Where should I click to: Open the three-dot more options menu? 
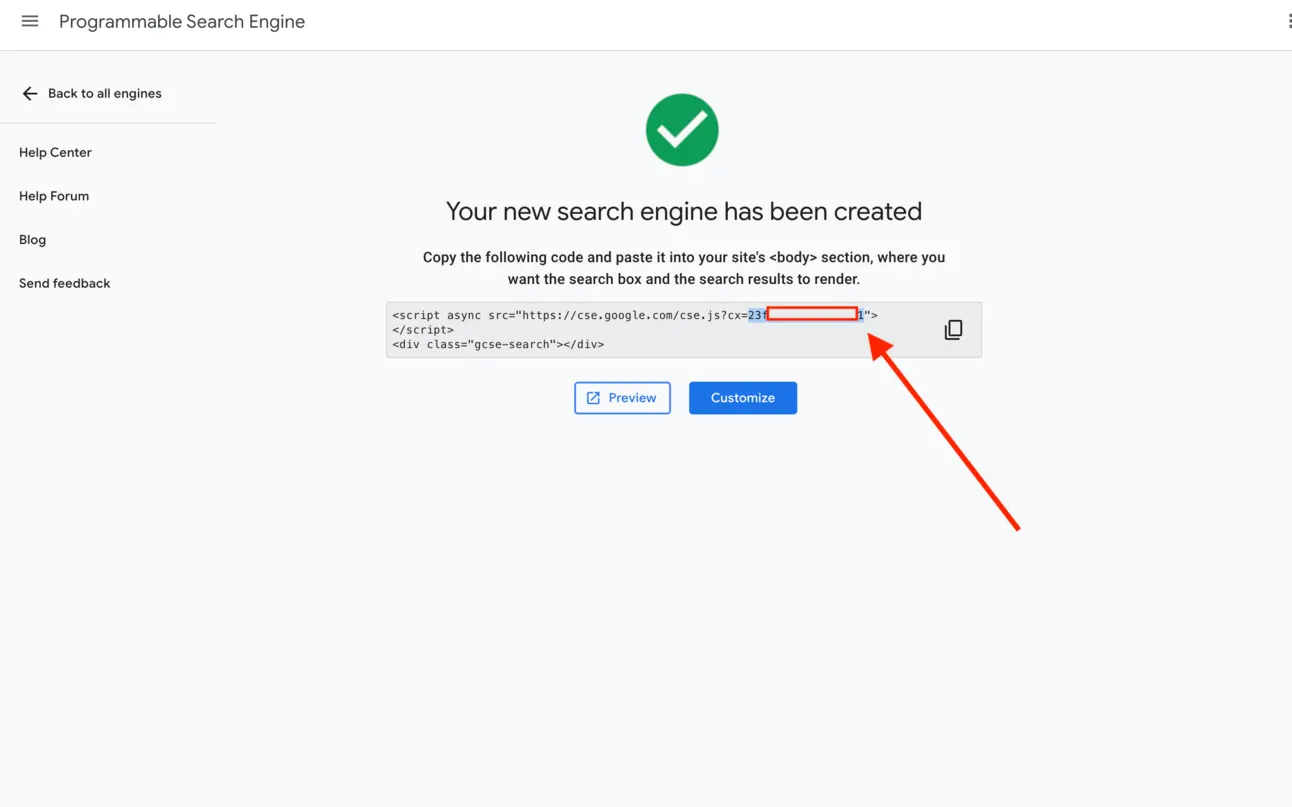coord(1288,21)
